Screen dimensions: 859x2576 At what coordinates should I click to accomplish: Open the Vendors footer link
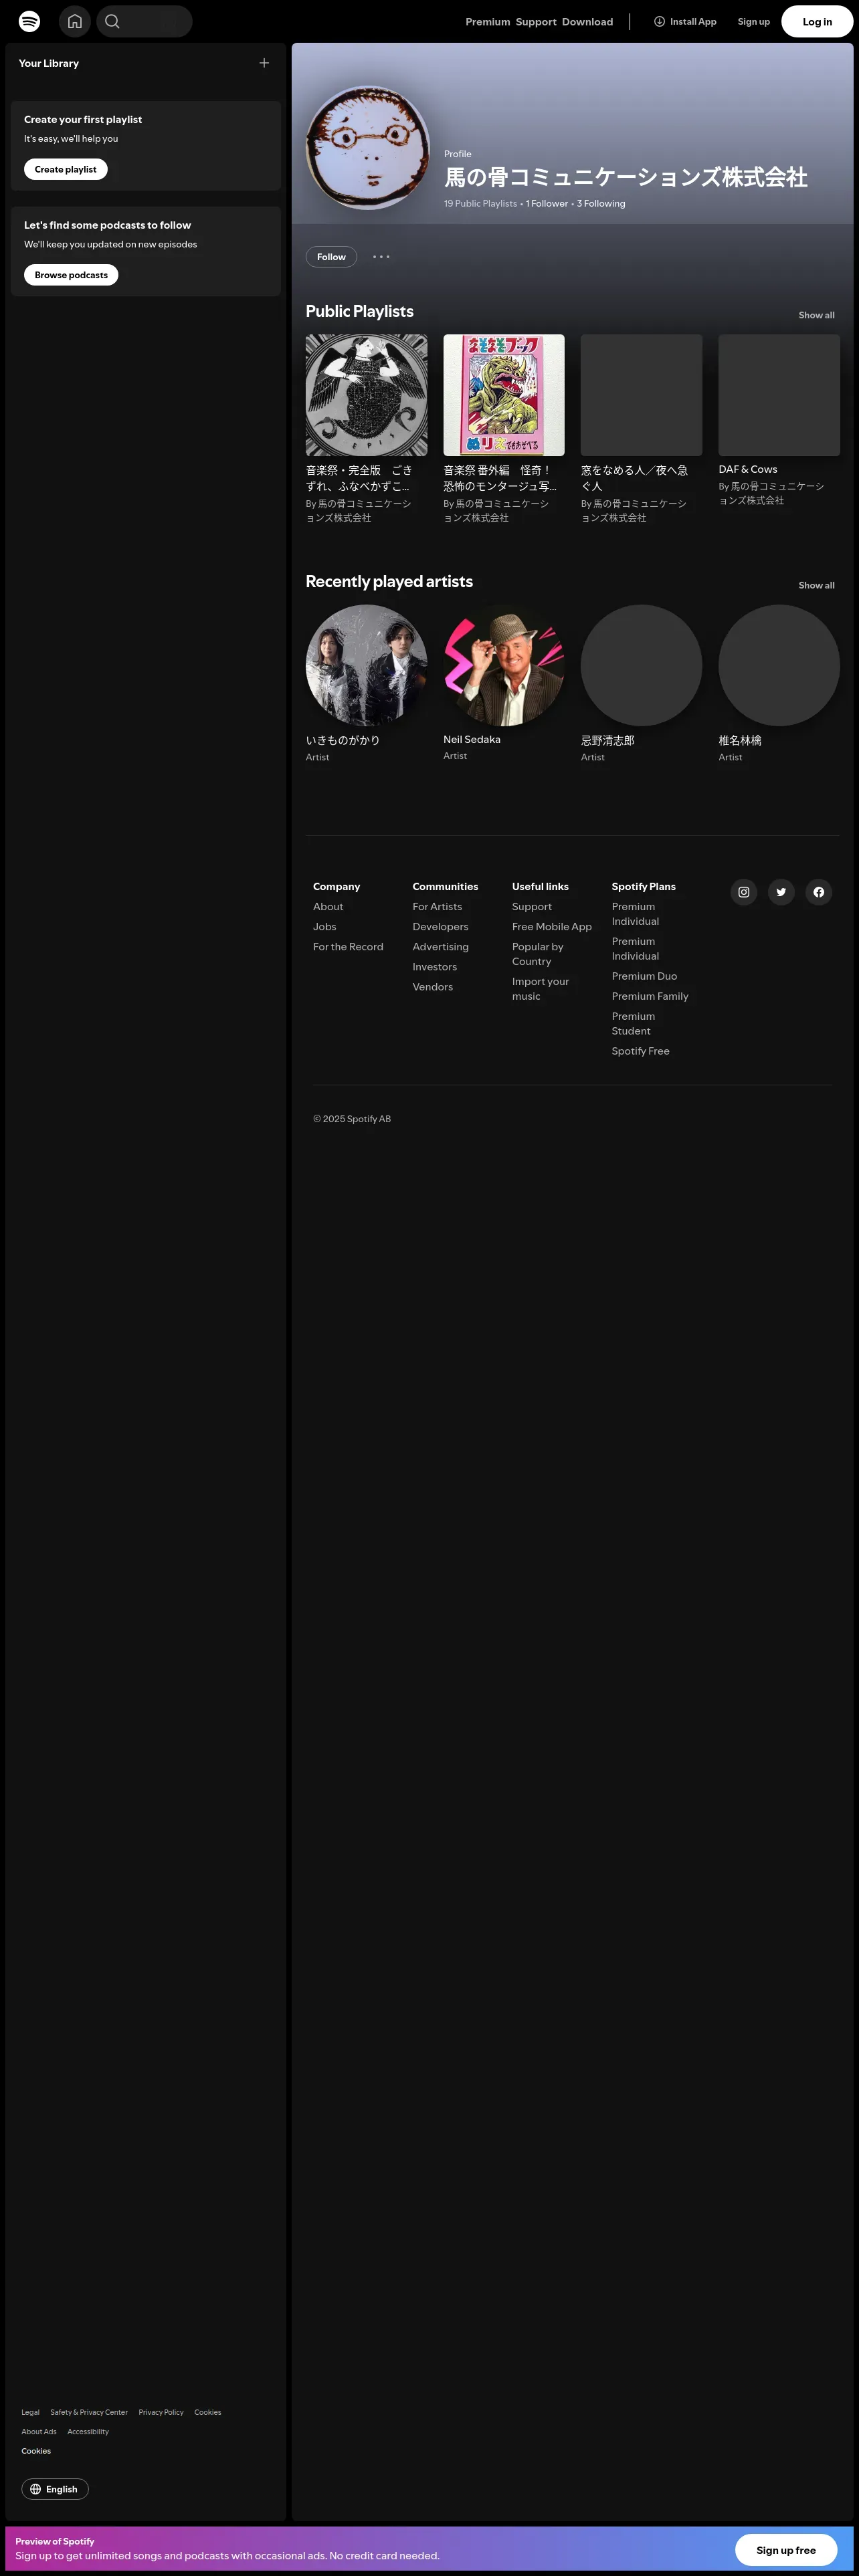(433, 987)
